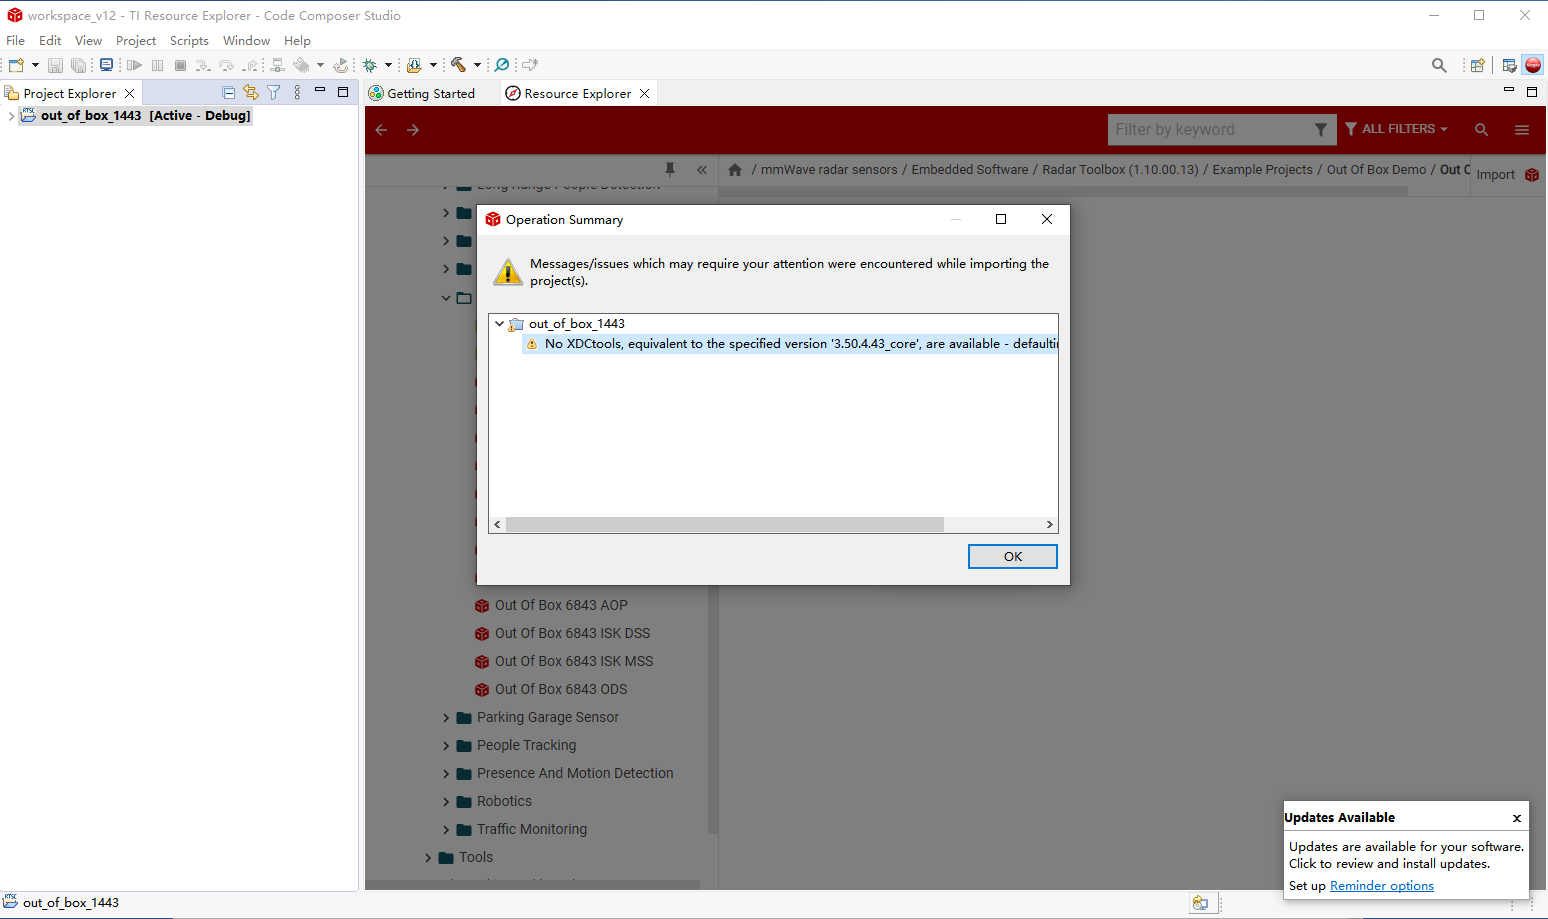This screenshot has height=919, width=1548.
Task: Click the dialog scrollbar left arrow
Action: tap(497, 525)
